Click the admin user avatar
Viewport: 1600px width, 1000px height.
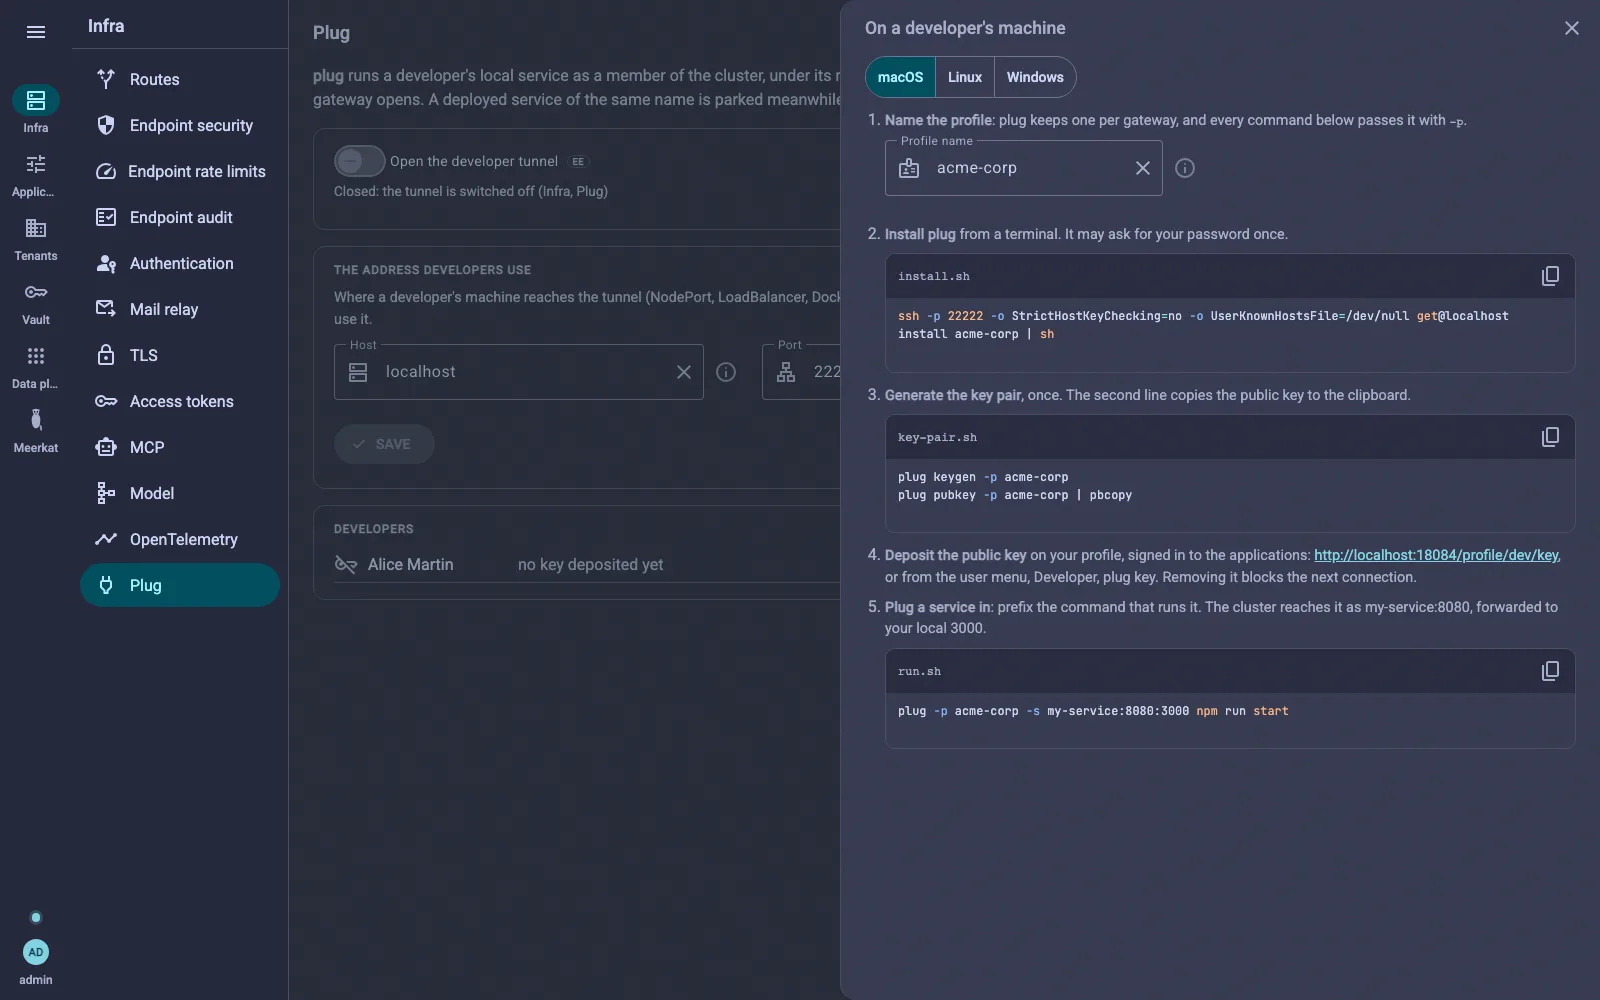pos(36,952)
